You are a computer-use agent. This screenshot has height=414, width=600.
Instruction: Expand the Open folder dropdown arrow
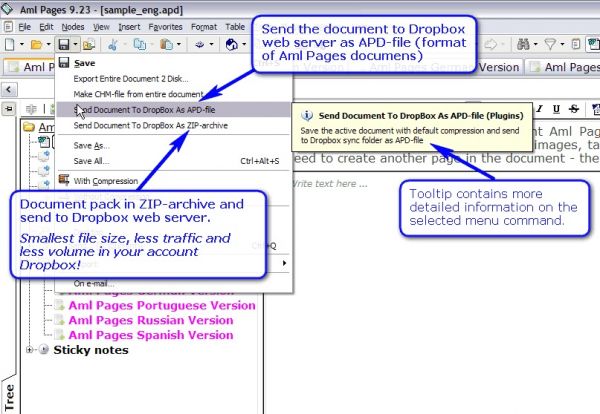click(x=49, y=44)
